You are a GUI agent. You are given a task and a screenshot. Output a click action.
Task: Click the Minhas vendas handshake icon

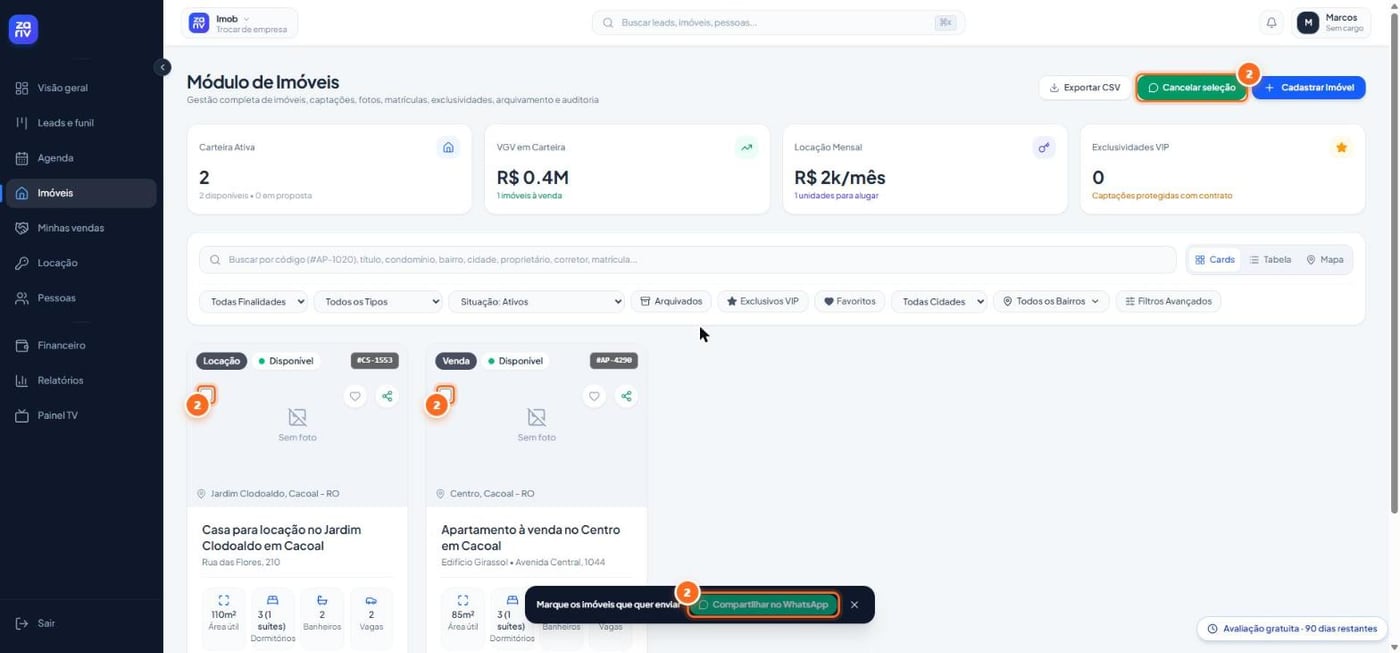point(22,228)
